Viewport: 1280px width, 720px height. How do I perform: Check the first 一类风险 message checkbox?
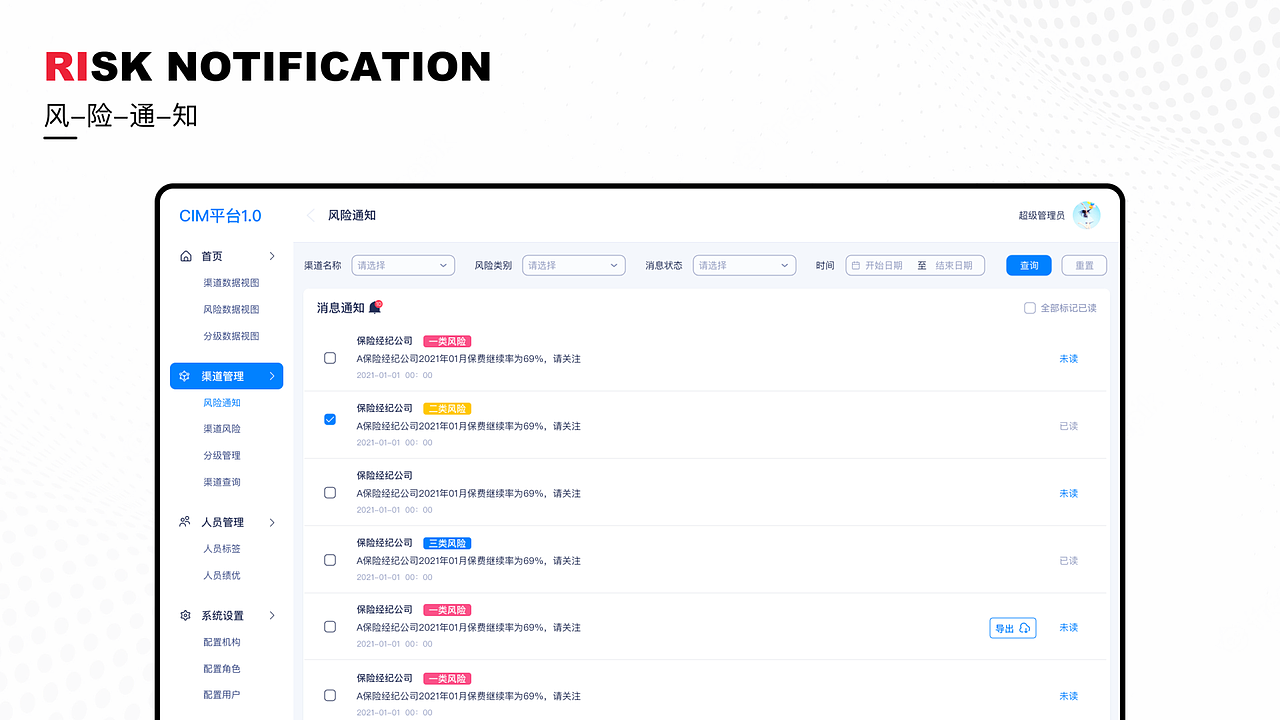pos(330,358)
